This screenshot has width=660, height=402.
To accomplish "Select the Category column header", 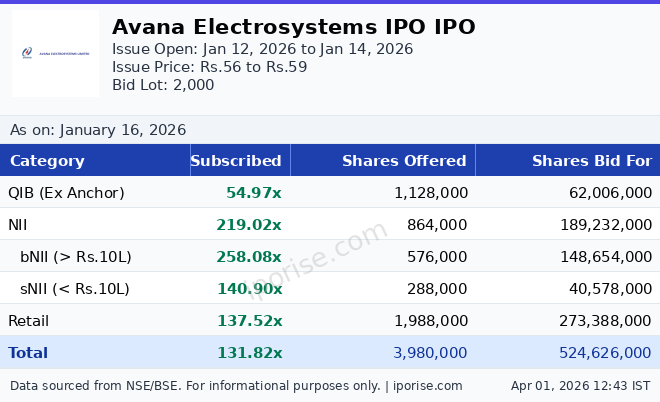I will pos(47,161).
